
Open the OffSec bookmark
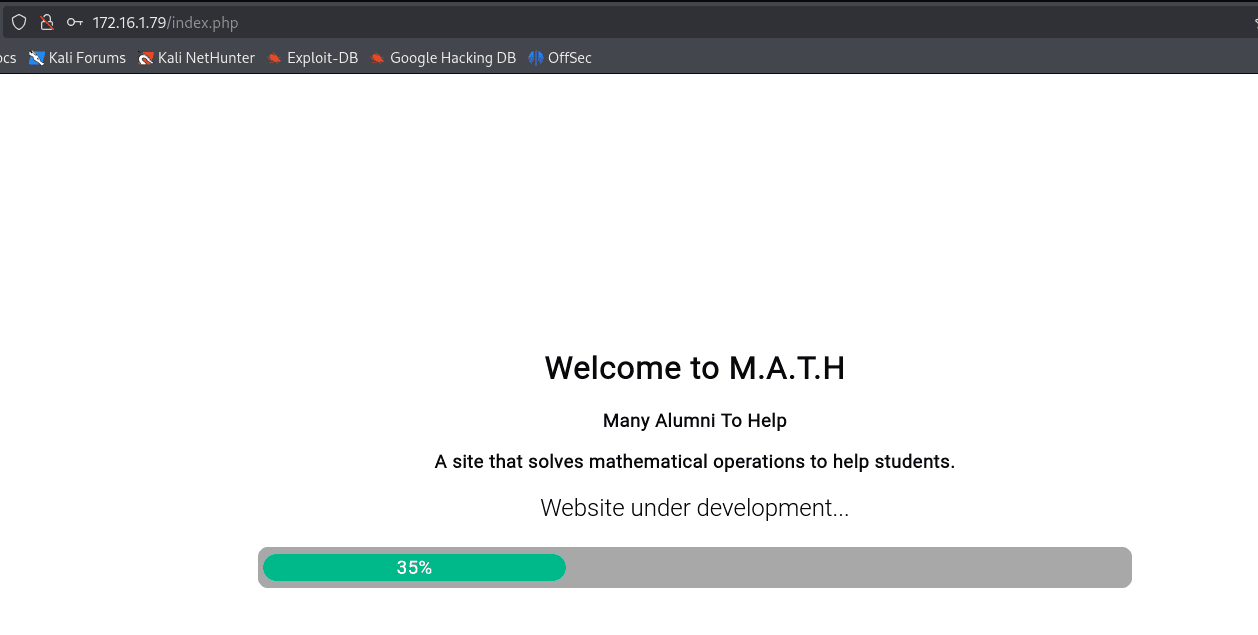point(560,58)
